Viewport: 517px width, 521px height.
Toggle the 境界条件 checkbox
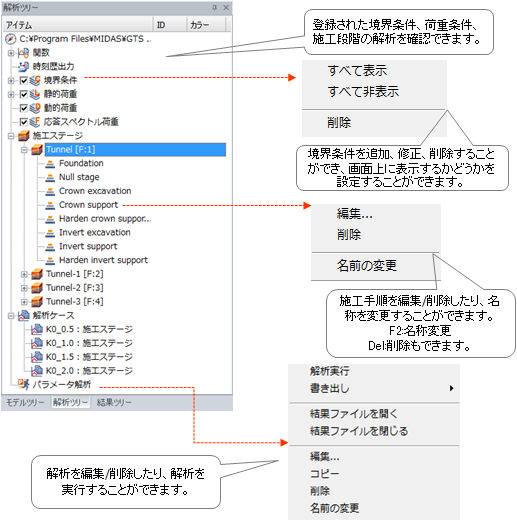point(24,80)
